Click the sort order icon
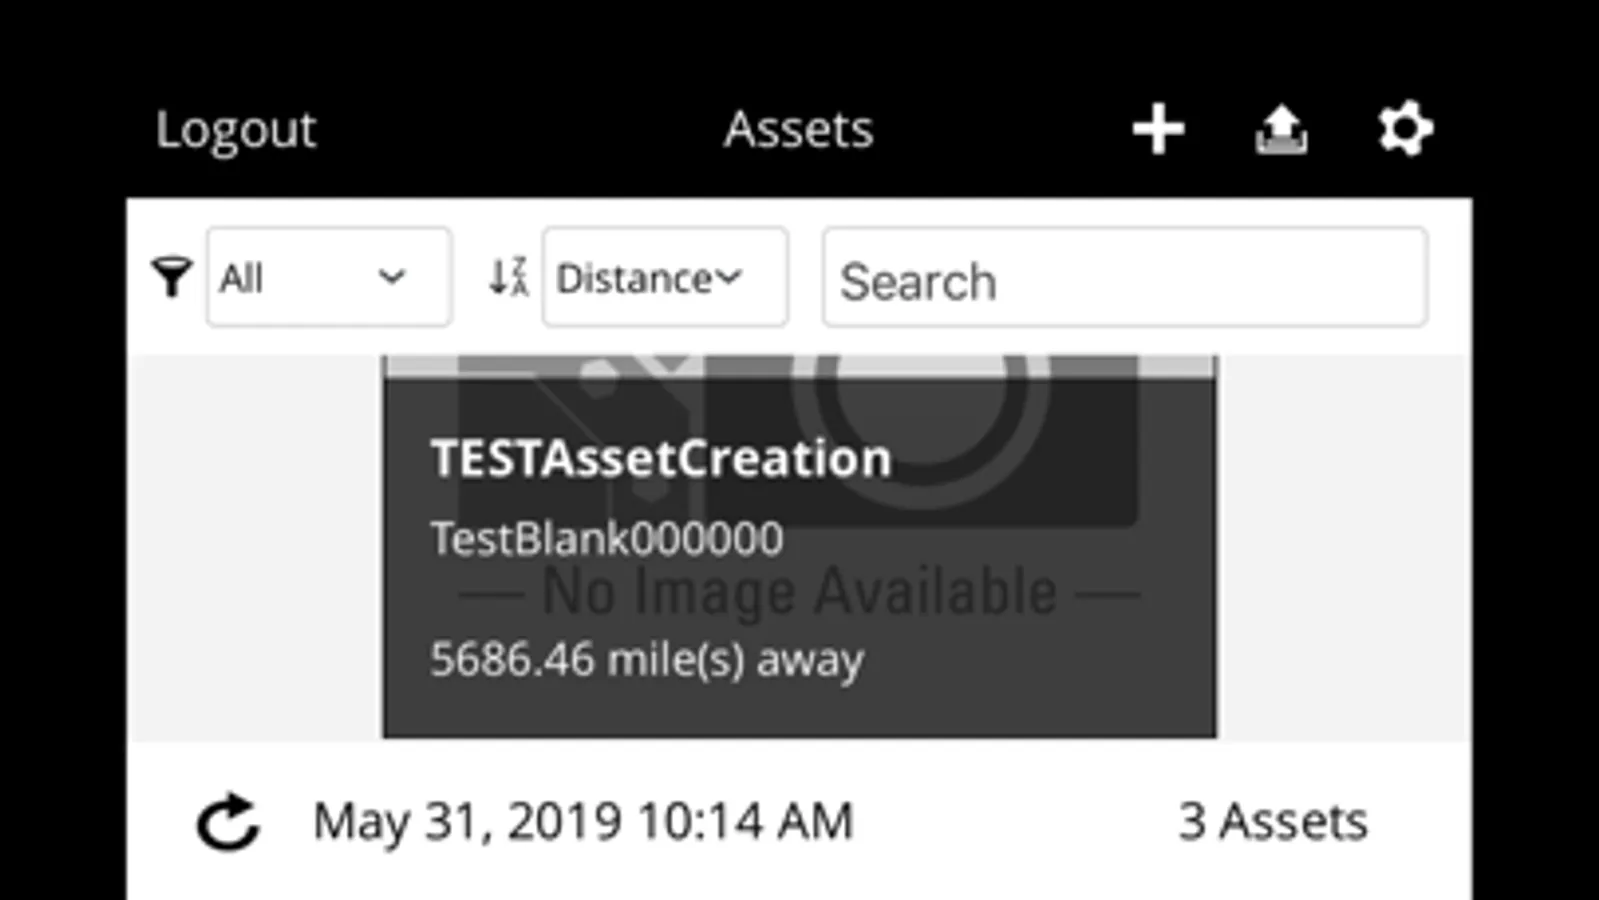 (x=508, y=277)
